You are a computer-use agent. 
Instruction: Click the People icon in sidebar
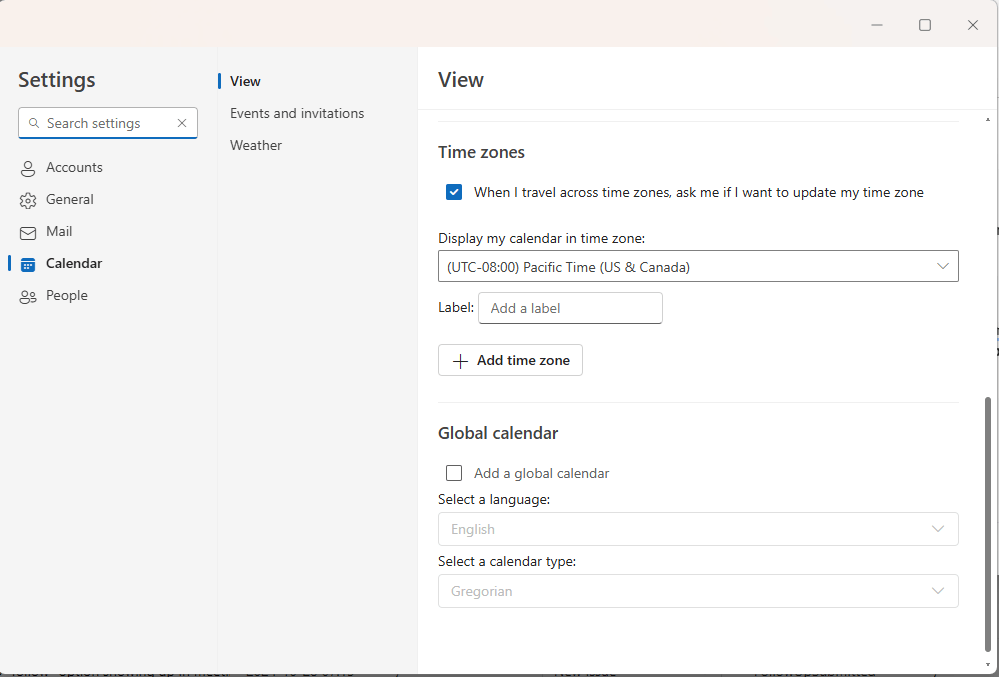(x=28, y=296)
